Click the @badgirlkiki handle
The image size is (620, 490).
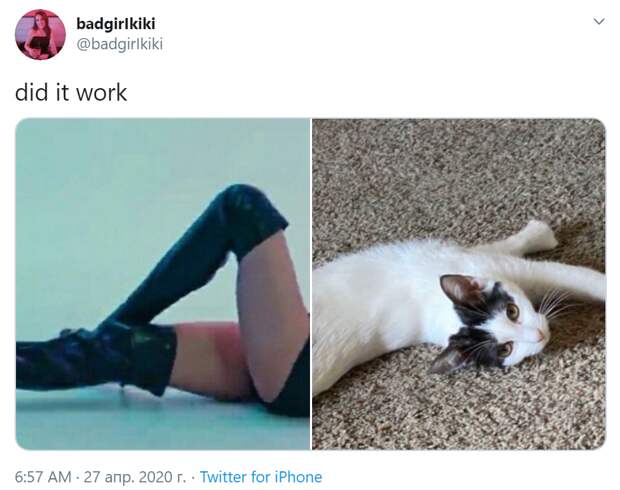119,44
